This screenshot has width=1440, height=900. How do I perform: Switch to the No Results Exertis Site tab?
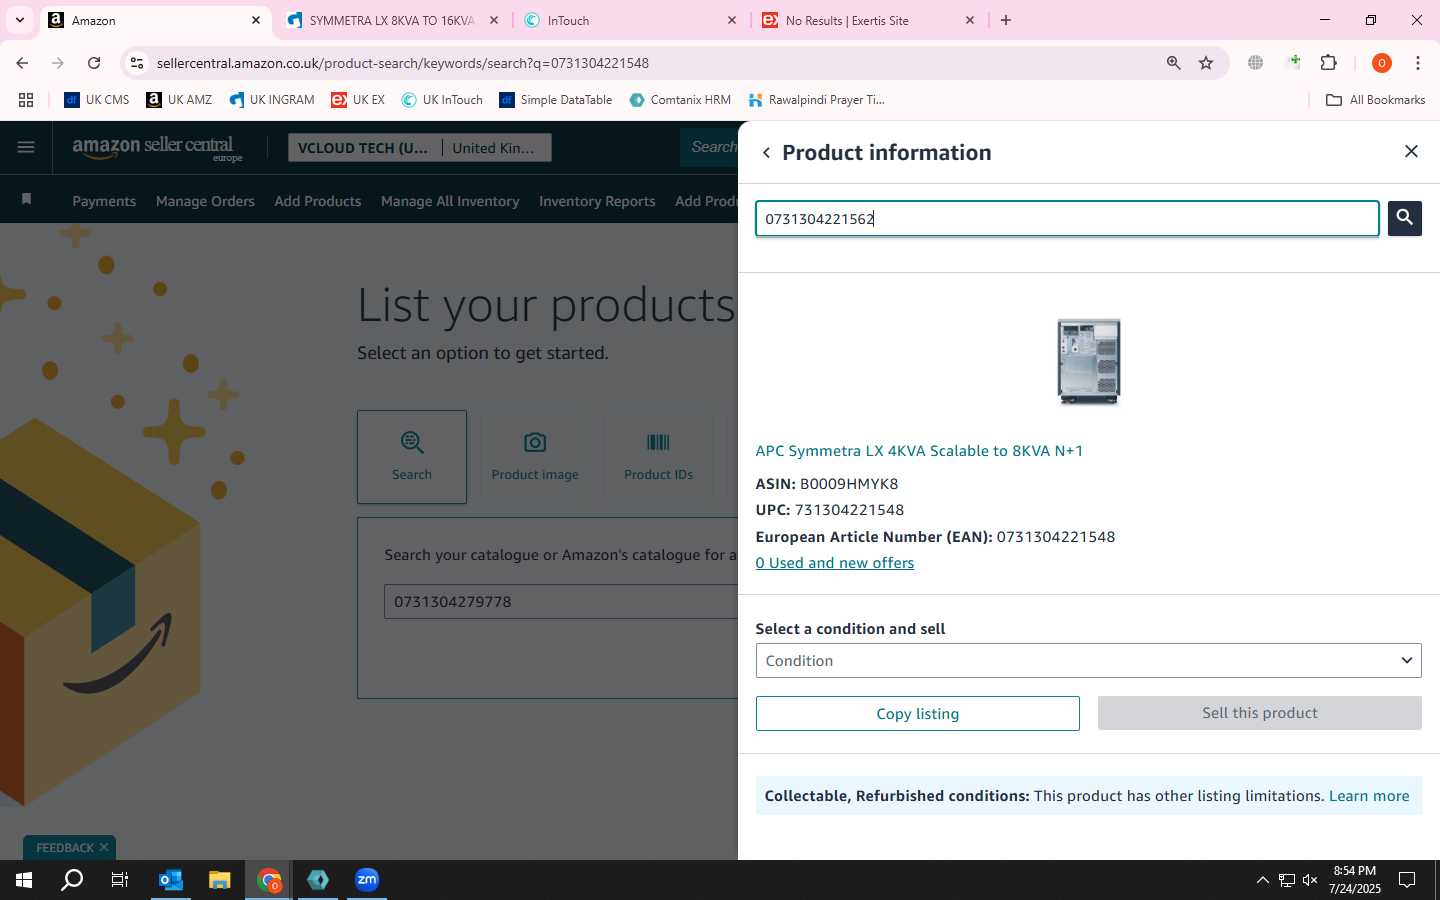point(868,20)
